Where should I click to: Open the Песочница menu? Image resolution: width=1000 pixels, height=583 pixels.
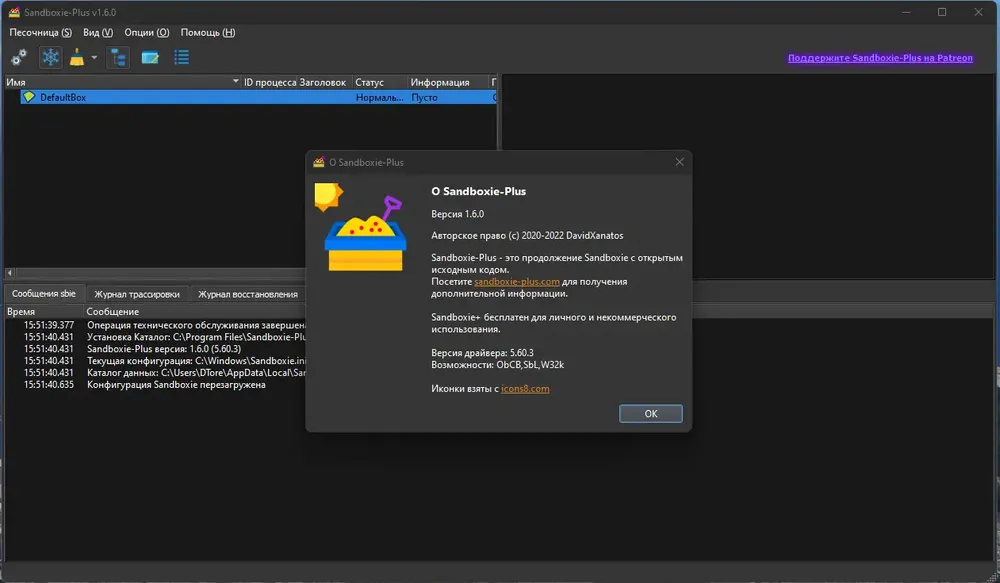[40, 33]
